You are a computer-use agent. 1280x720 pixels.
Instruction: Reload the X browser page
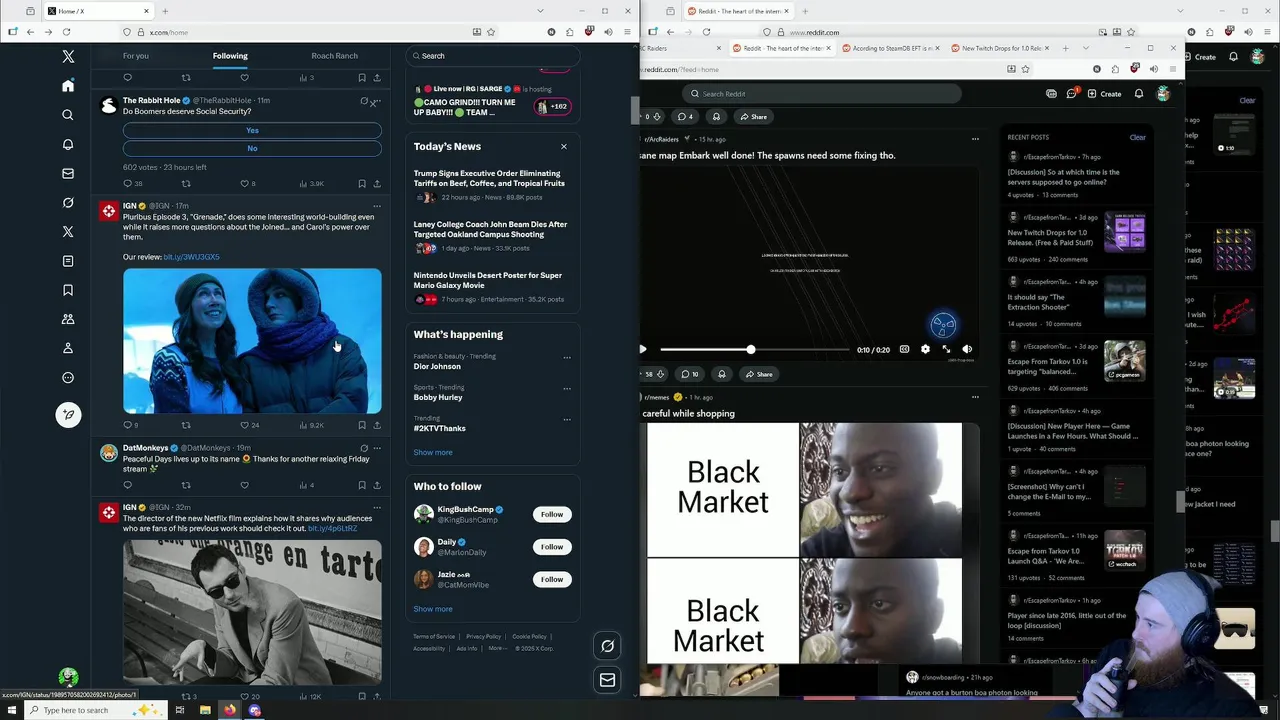66,32
